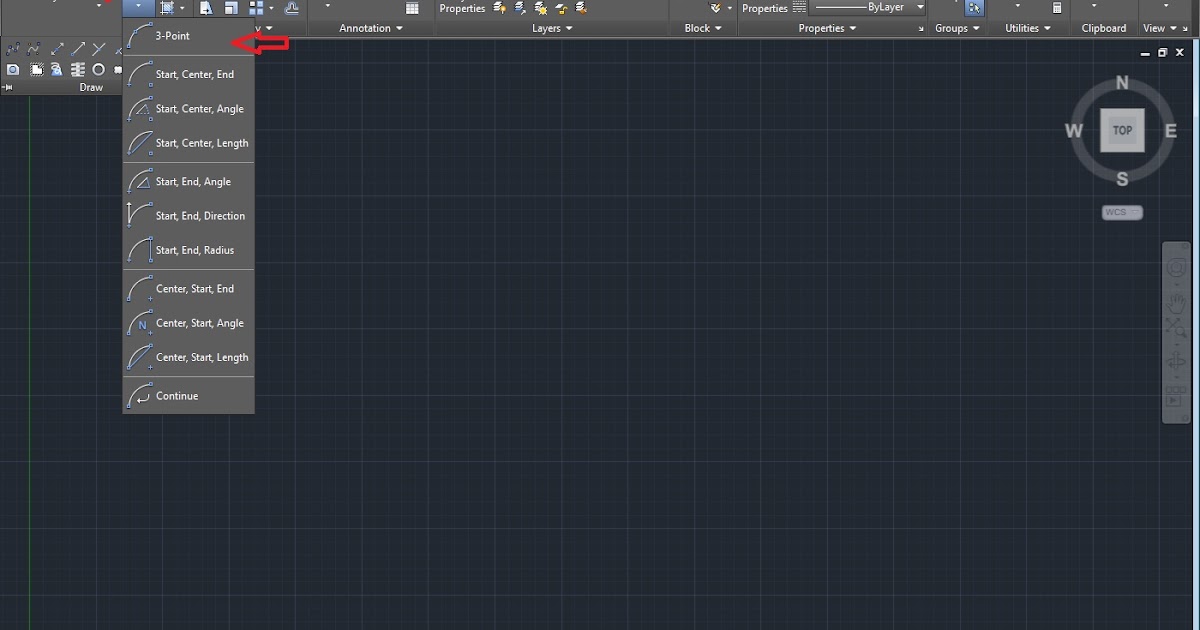Select the Ellipse tool in Draw panel
The image size is (1200, 630).
[x=97, y=69]
